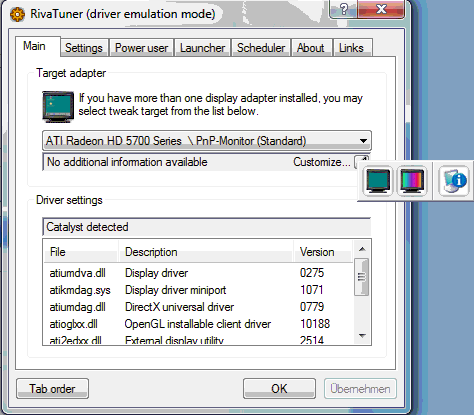The height and width of the screenshot is (415, 474).
Task: Click the help question mark button
Action: click(344, 9)
